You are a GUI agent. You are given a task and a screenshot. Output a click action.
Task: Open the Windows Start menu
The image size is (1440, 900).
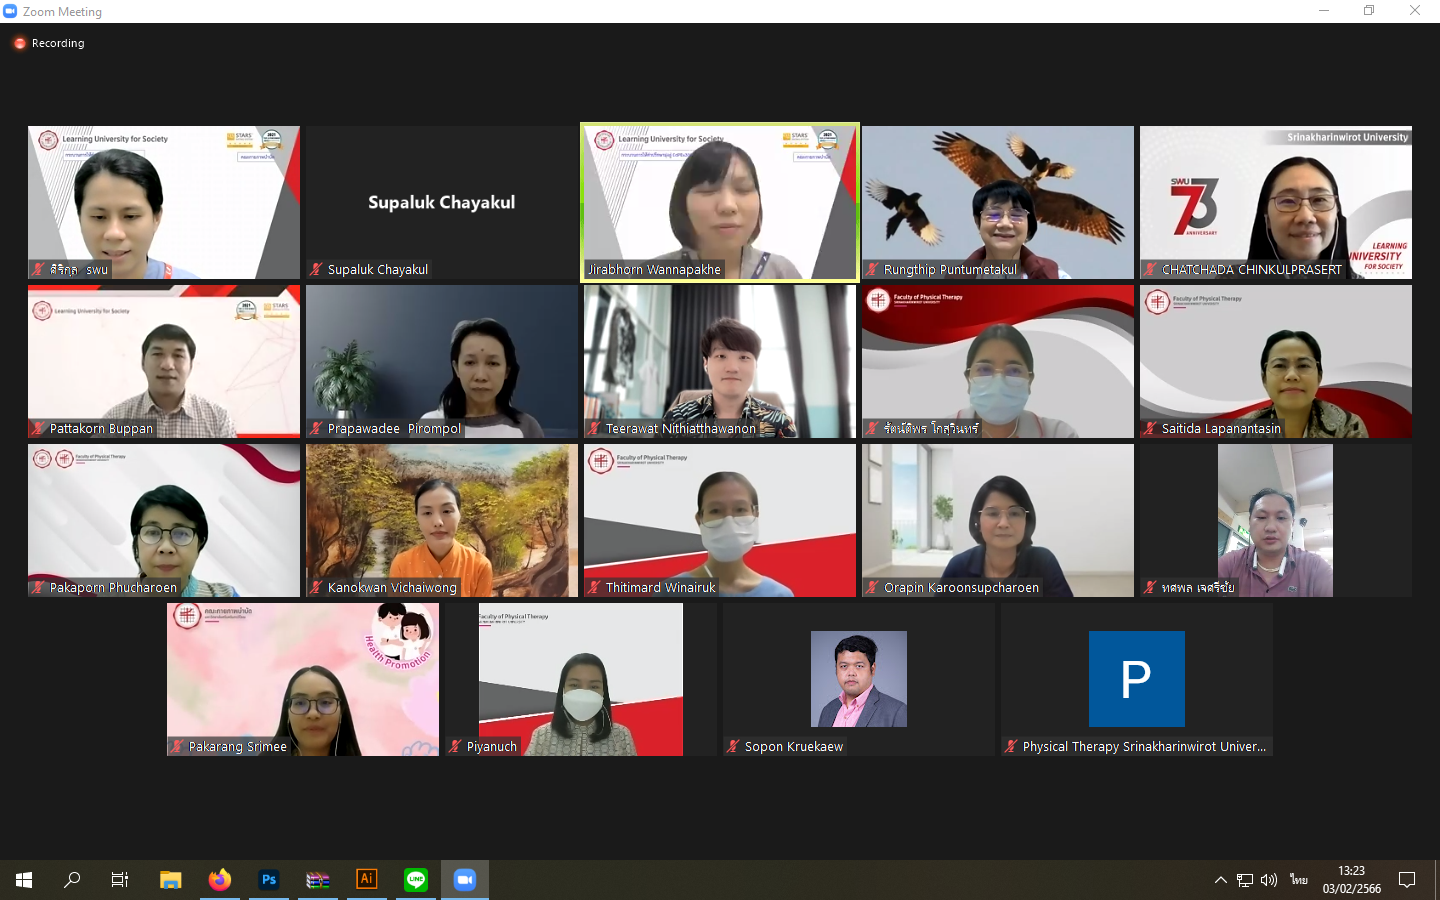(x=24, y=880)
